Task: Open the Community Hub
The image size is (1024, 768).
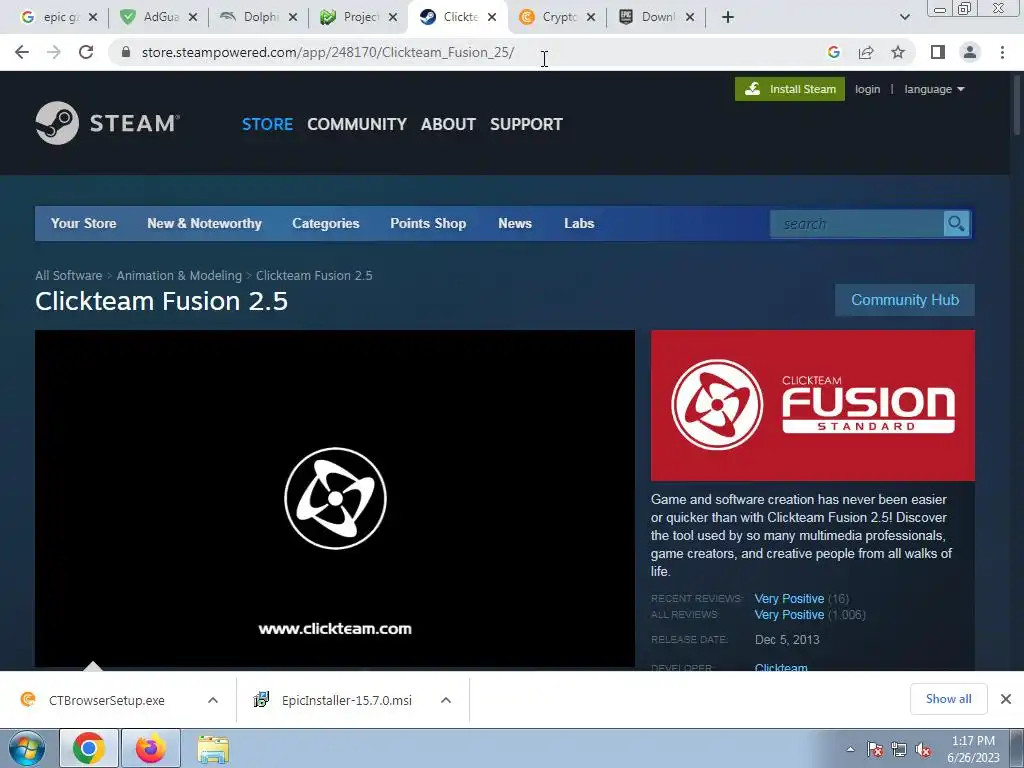Action: tap(904, 300)
